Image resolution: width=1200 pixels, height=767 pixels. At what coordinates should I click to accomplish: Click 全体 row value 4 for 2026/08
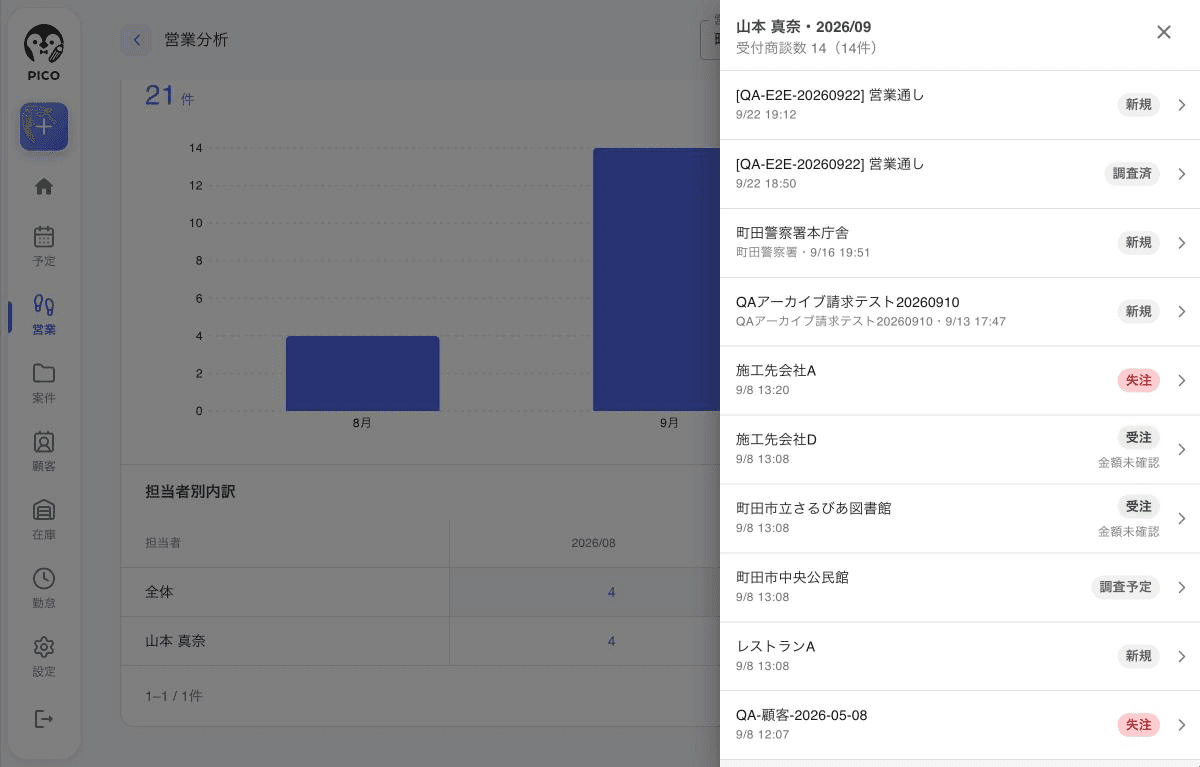coord(611,592)
